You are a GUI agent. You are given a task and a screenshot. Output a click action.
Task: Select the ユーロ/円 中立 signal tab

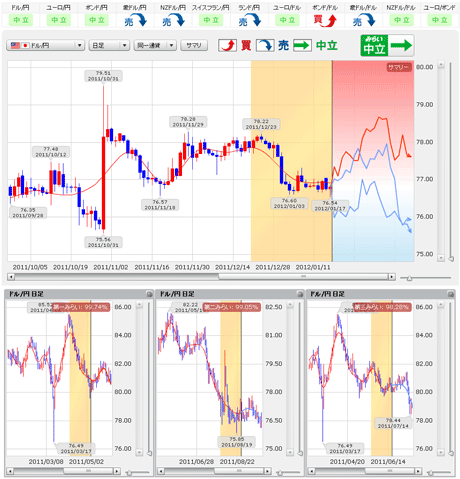tap(59, 20)
